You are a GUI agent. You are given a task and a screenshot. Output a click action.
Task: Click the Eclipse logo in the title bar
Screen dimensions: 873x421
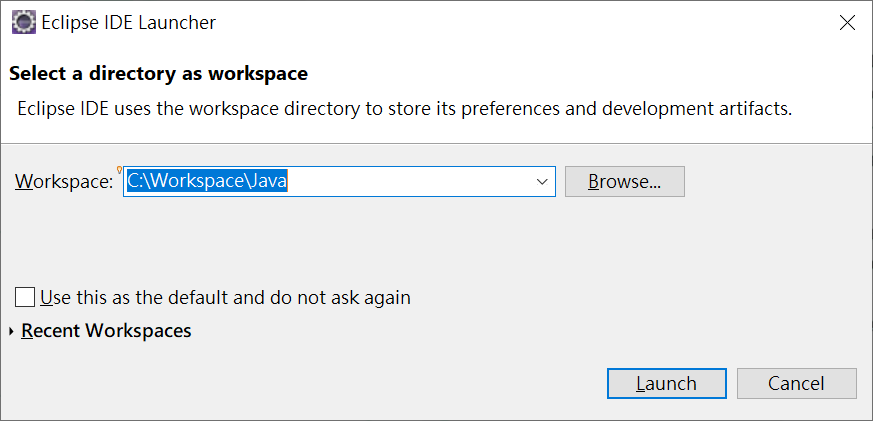pos(23,22)
